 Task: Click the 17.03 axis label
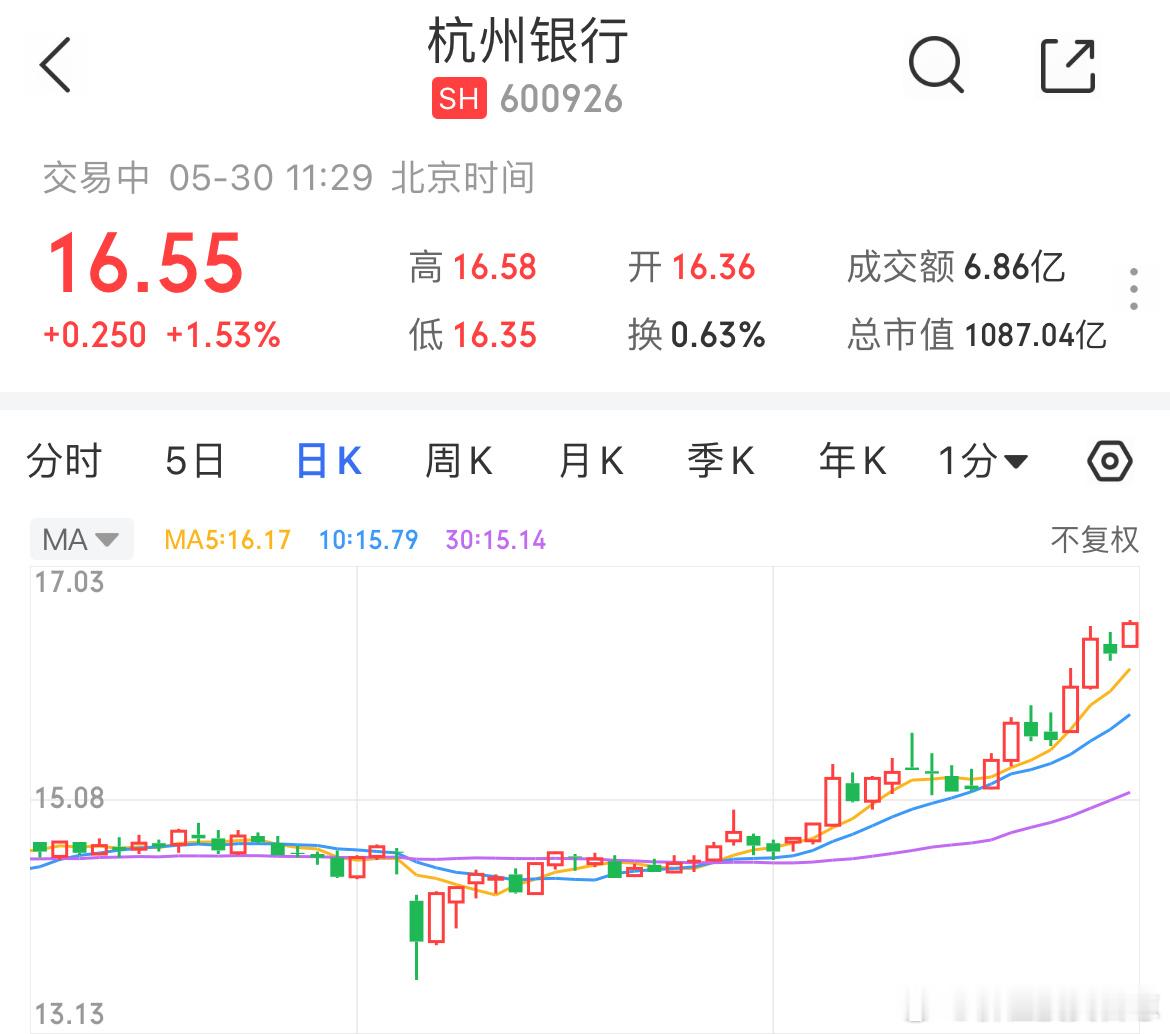[69, 582]
